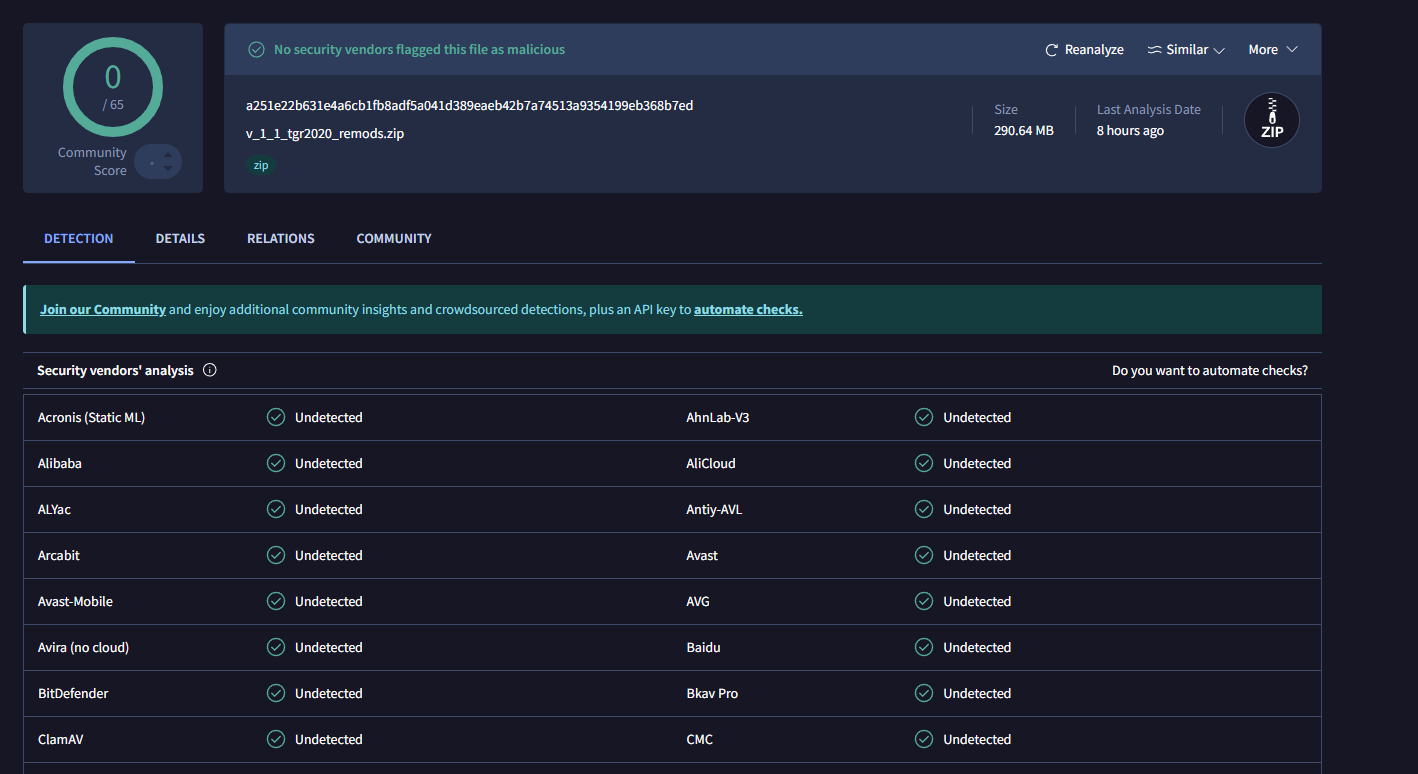Upvote the community score with the up arrow

coord(168,155)
